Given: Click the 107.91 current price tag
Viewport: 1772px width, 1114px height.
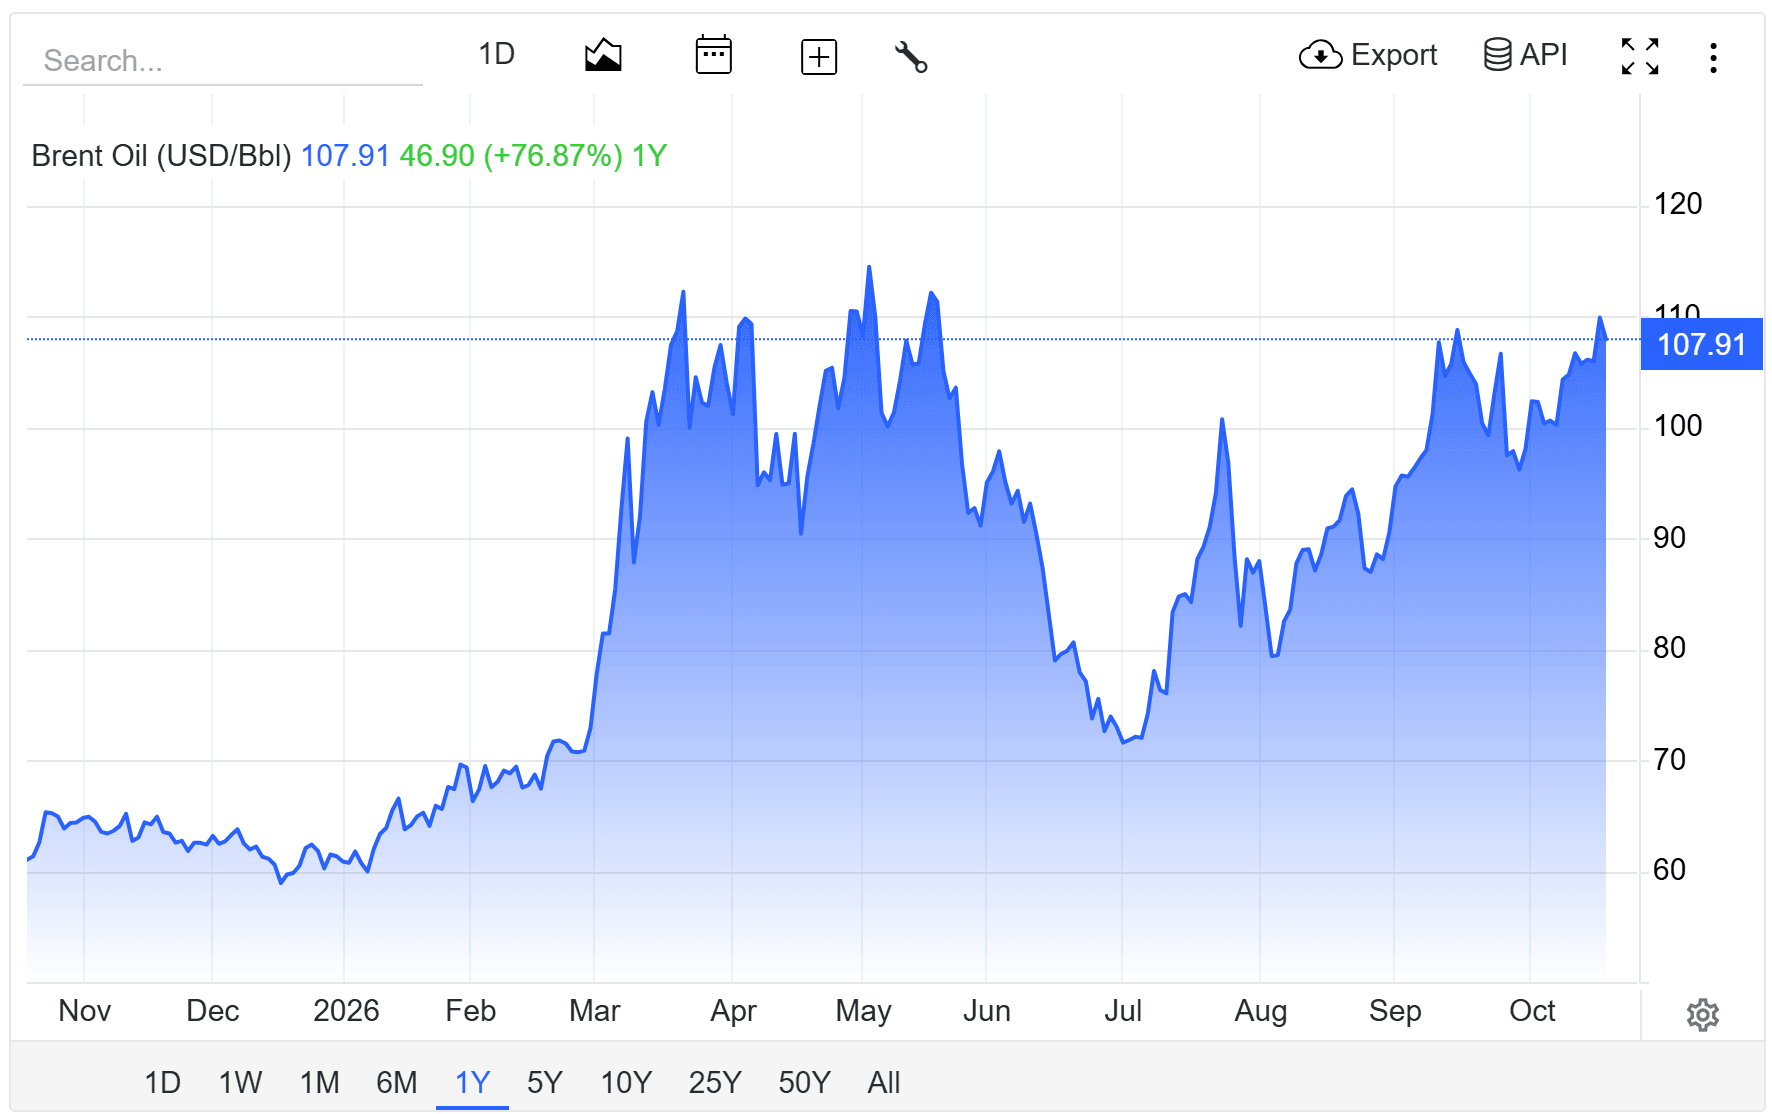Looking at the screenshot, I should pyautogui.click(x=1701, y=344).
